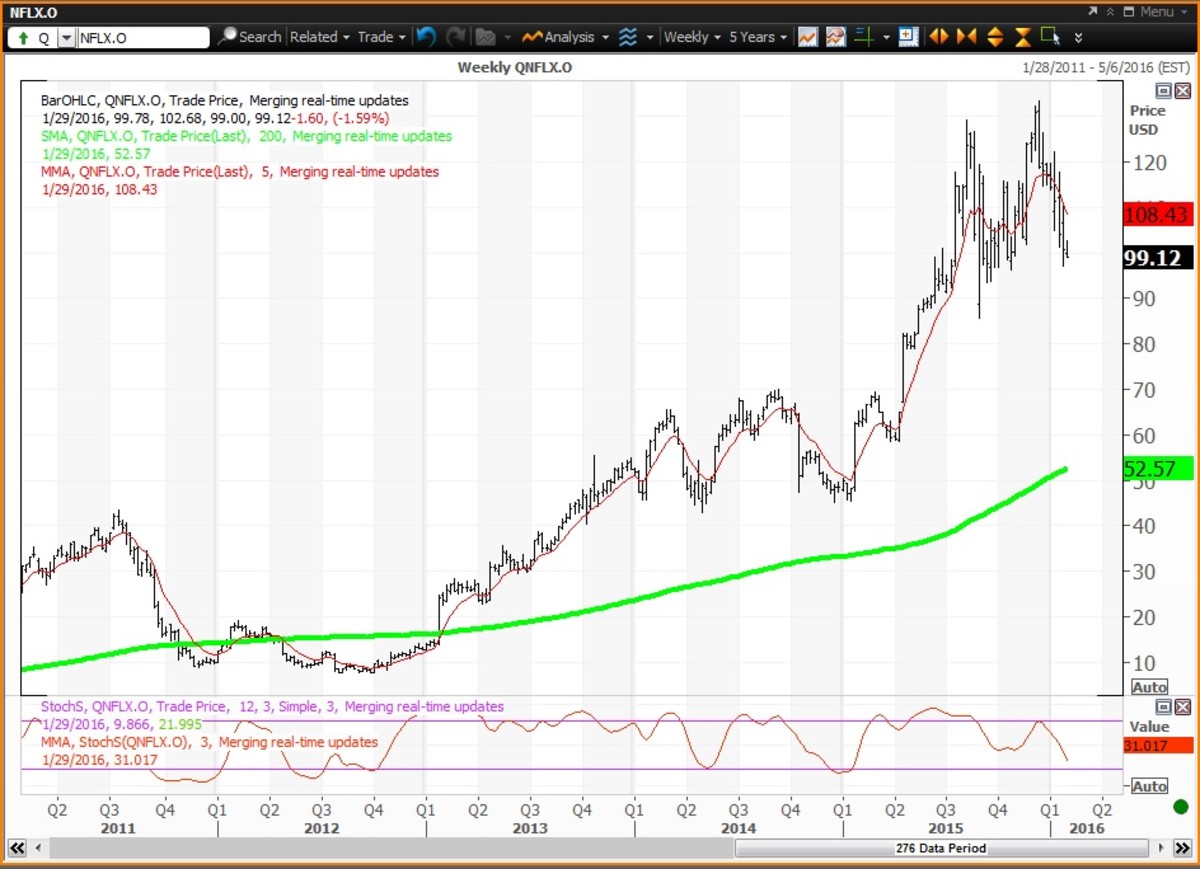Toggle Auto scaling on the price axis
1200x869 pixels.
[x=1149, y=687]
